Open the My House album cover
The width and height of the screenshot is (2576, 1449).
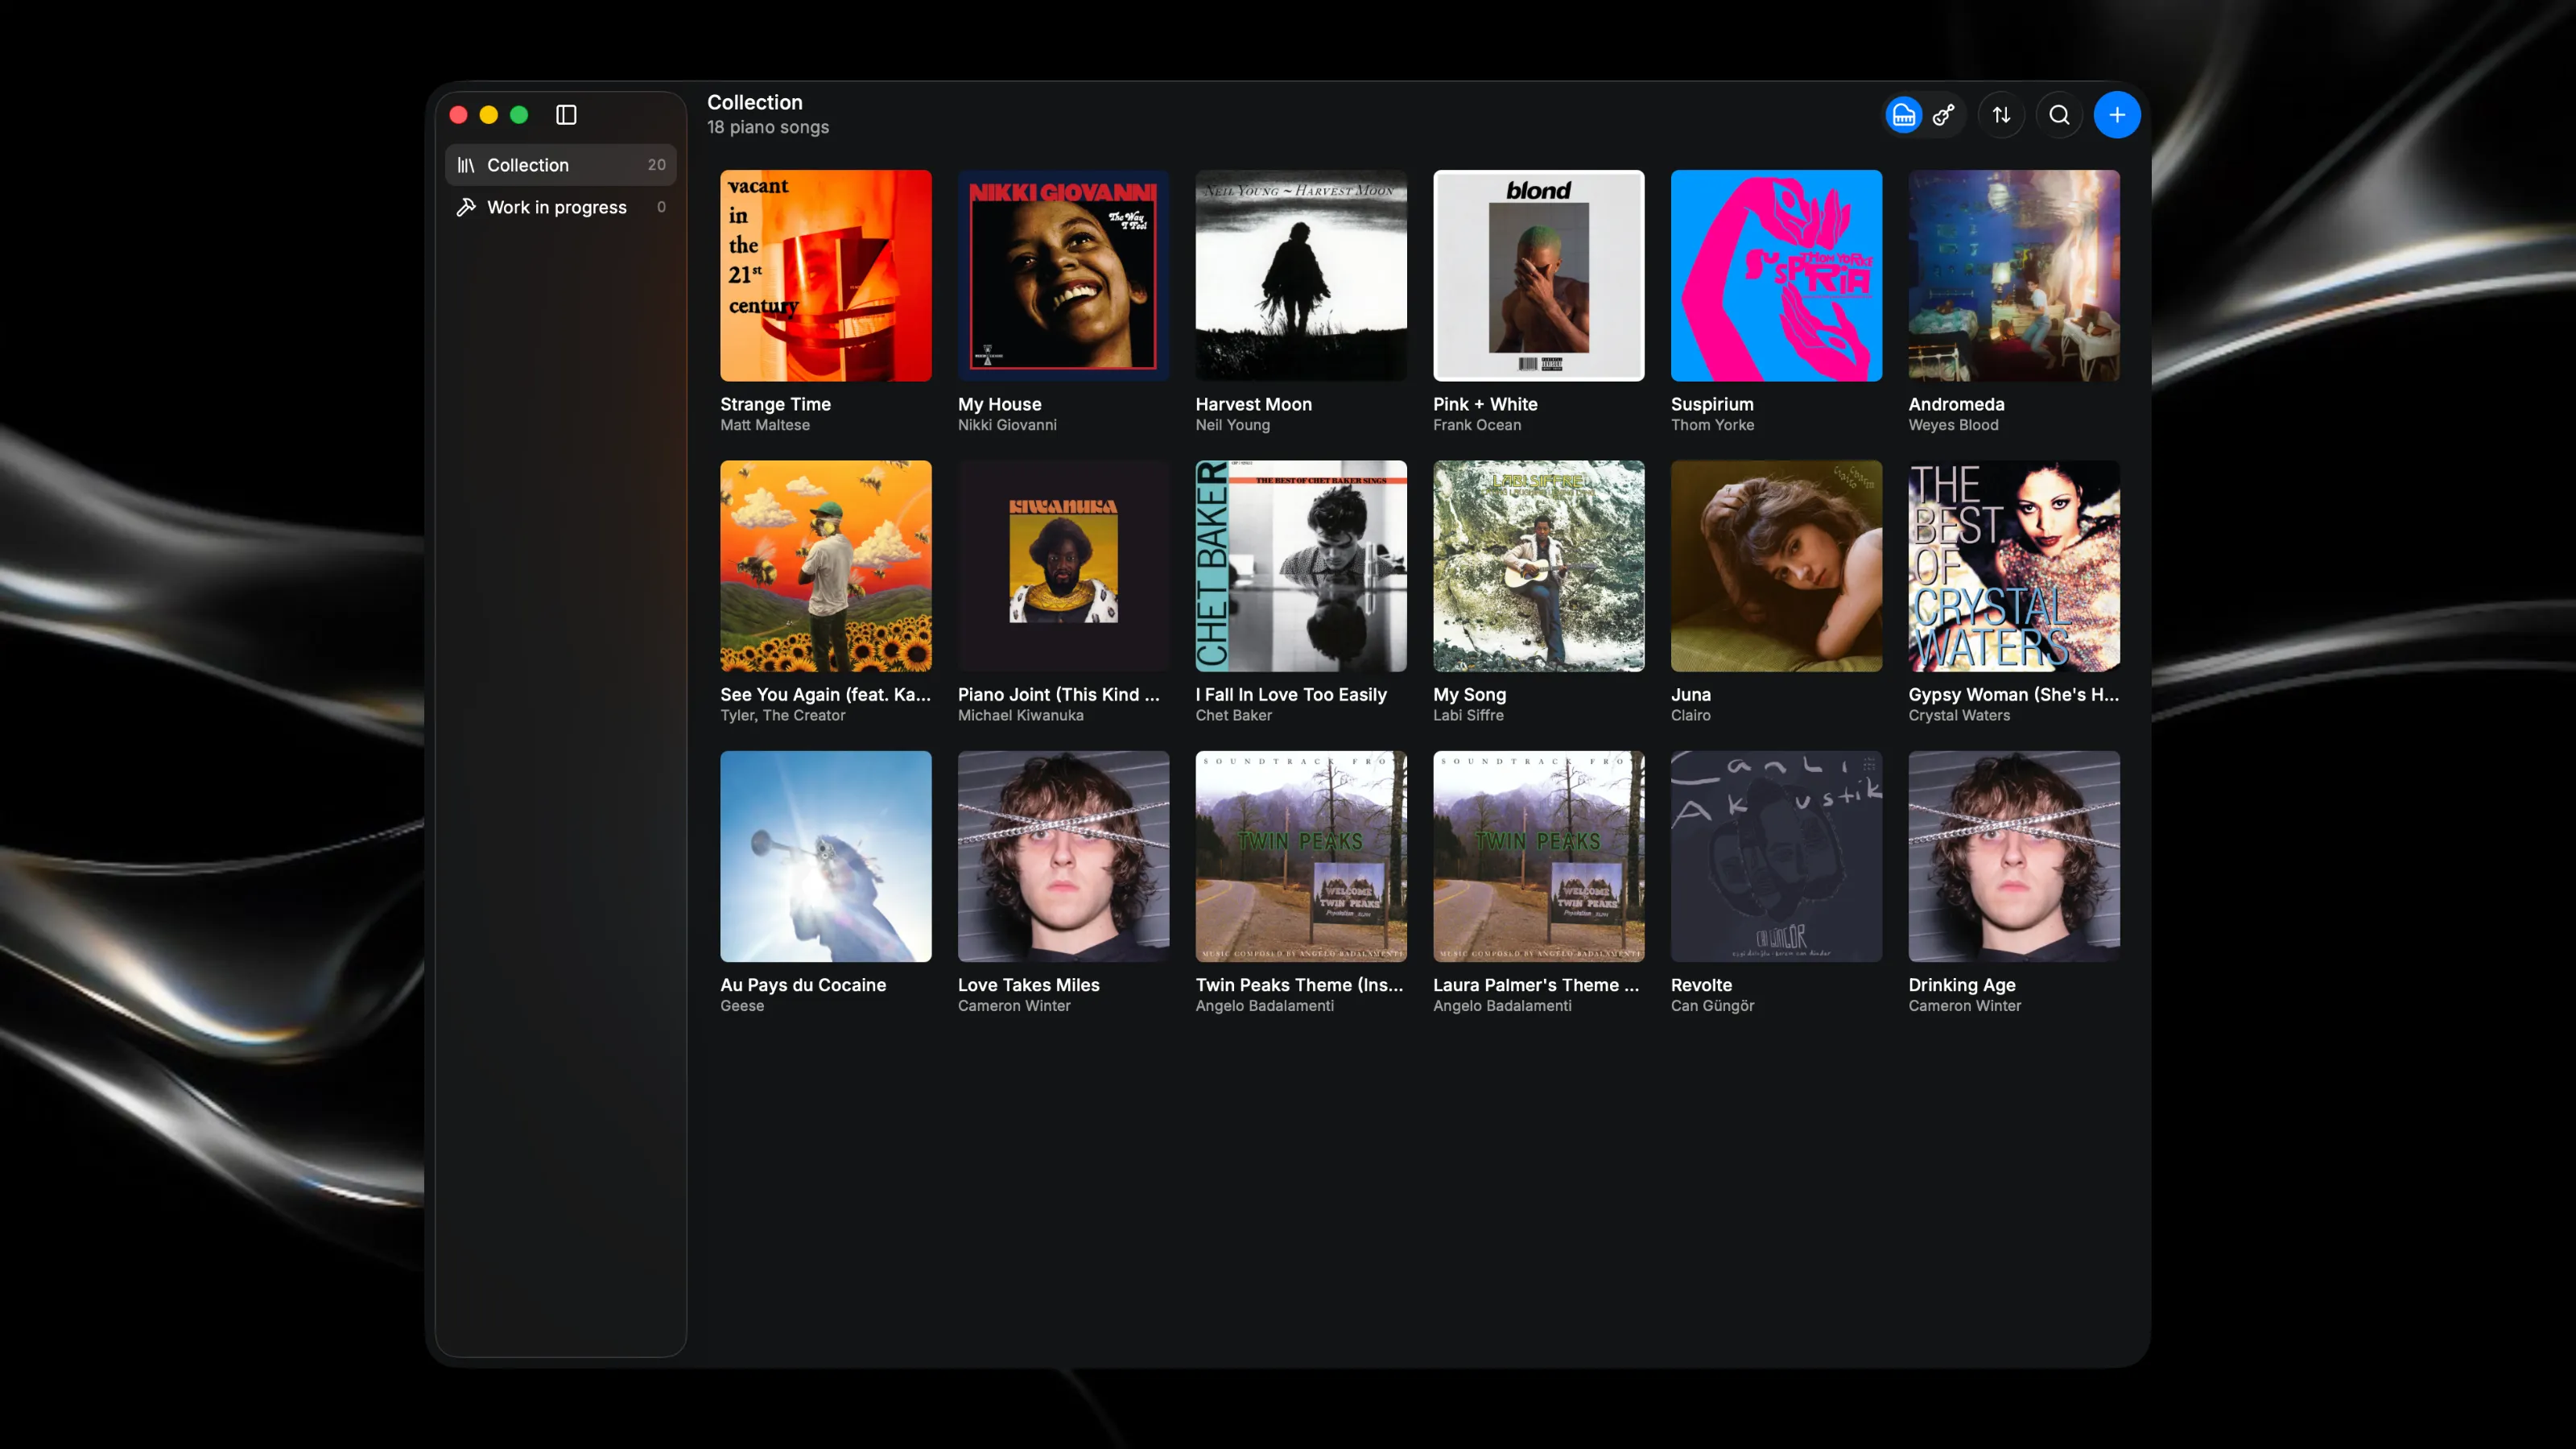pyautogui.click(x=1063, y=275)
